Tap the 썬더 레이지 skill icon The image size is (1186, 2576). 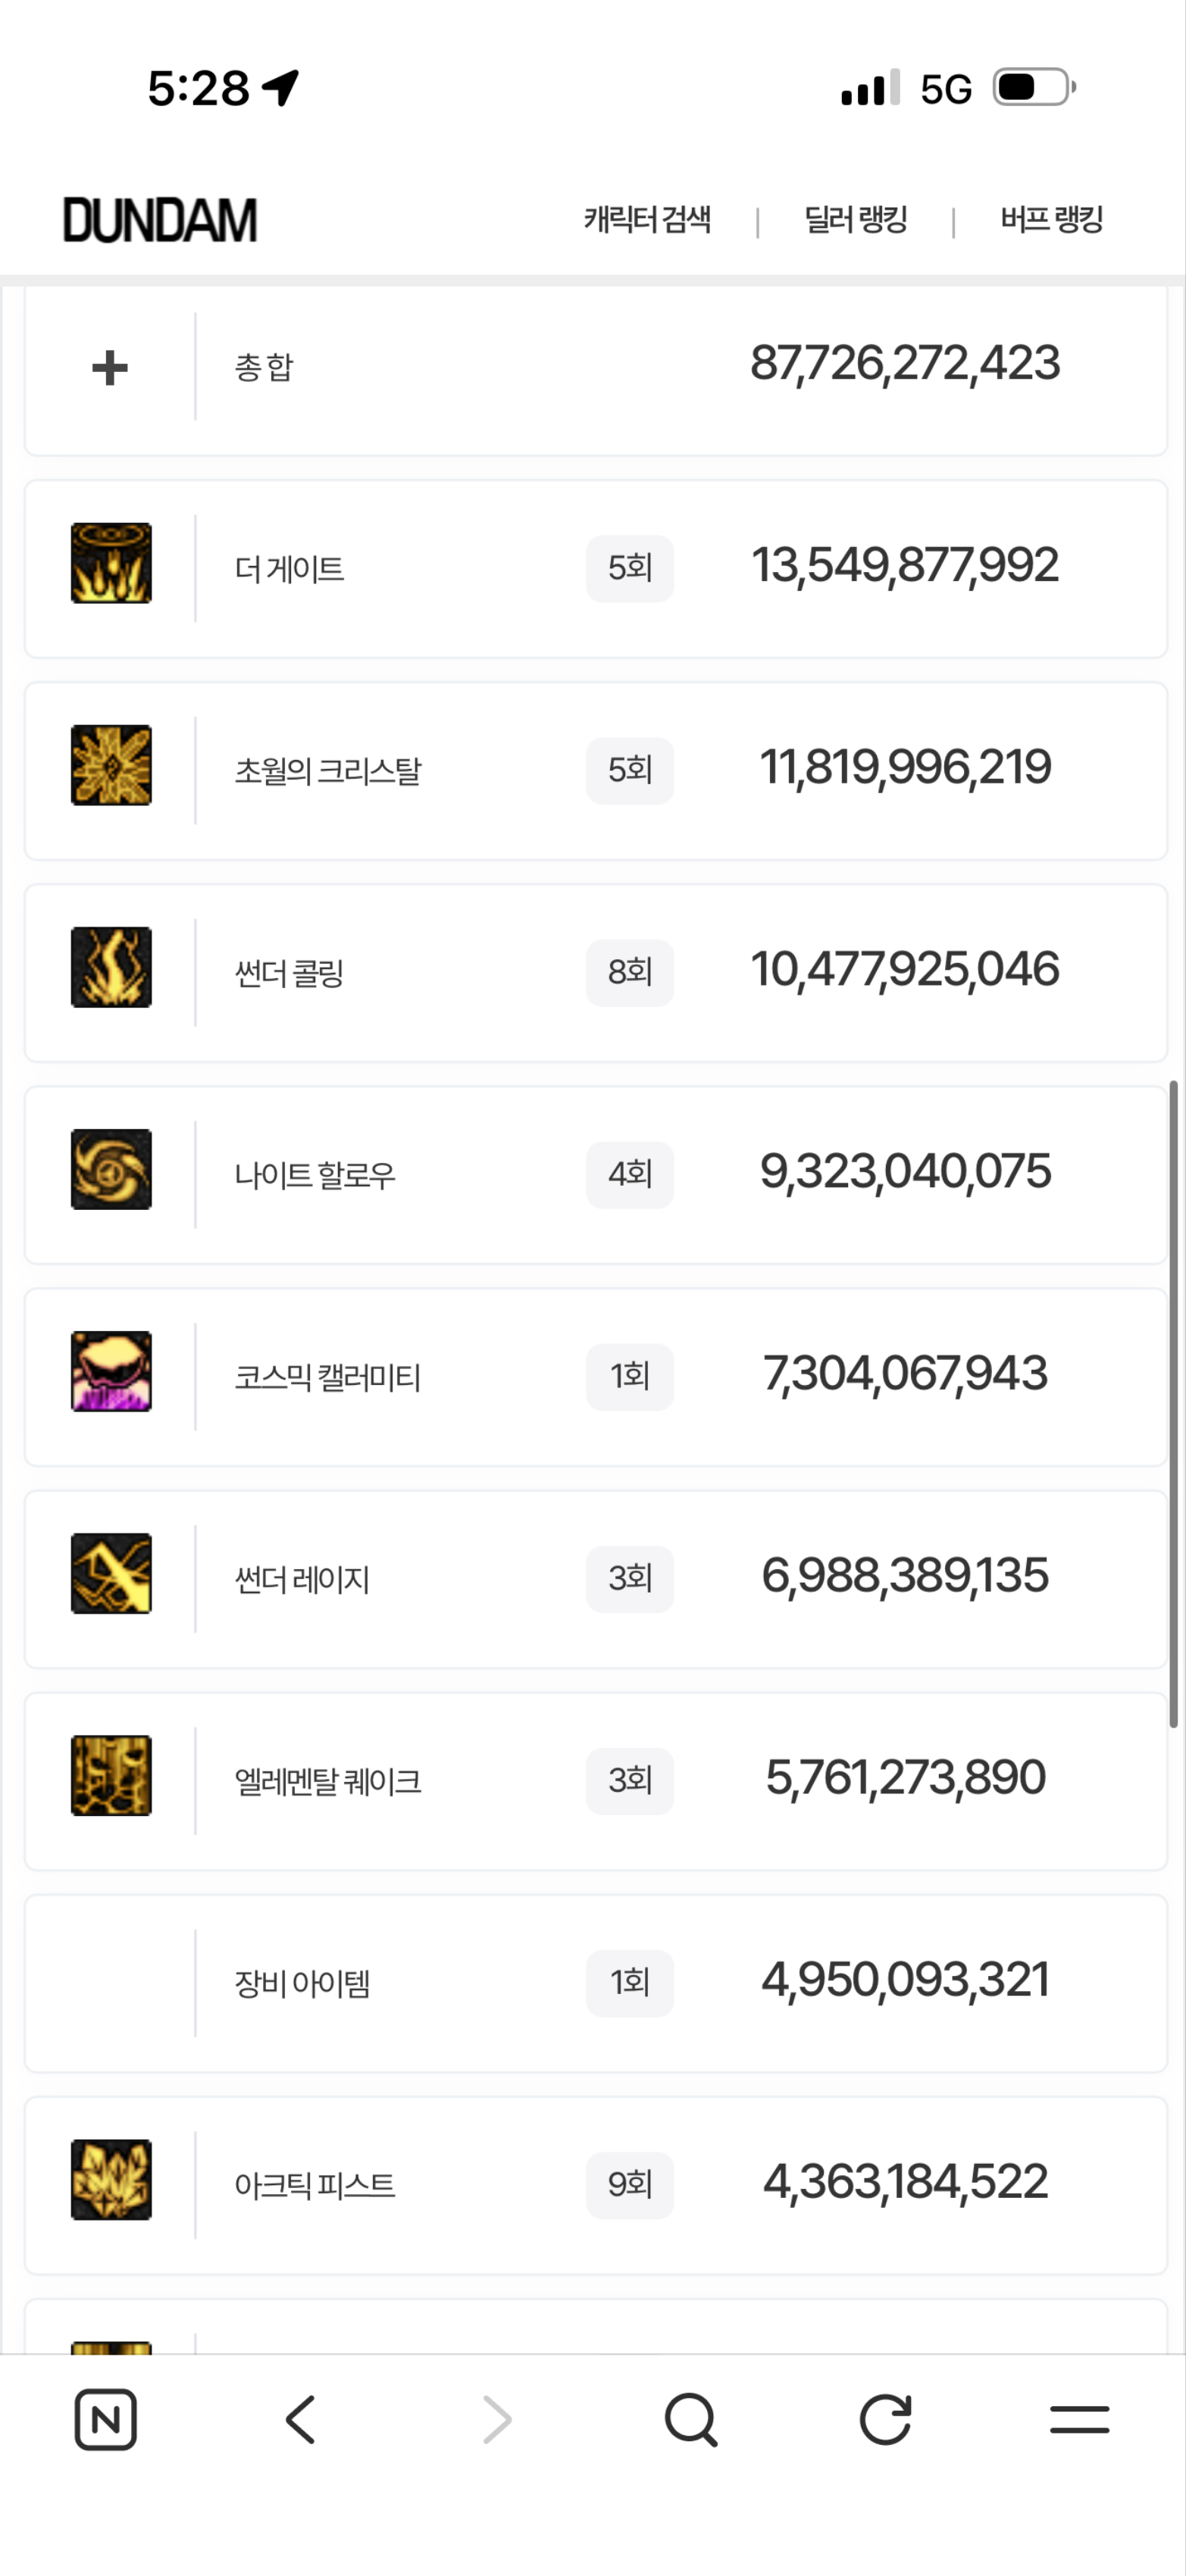(x=111, y=1573)
